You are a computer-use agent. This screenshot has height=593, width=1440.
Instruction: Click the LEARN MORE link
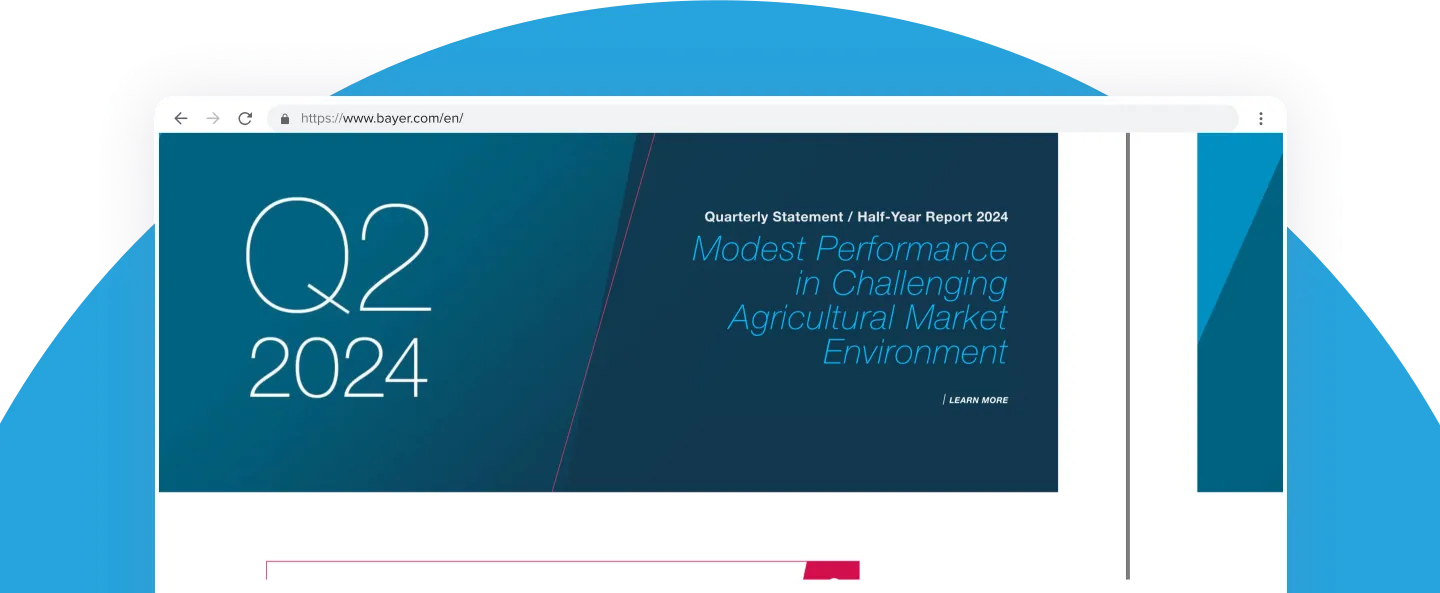pos(976,400)
